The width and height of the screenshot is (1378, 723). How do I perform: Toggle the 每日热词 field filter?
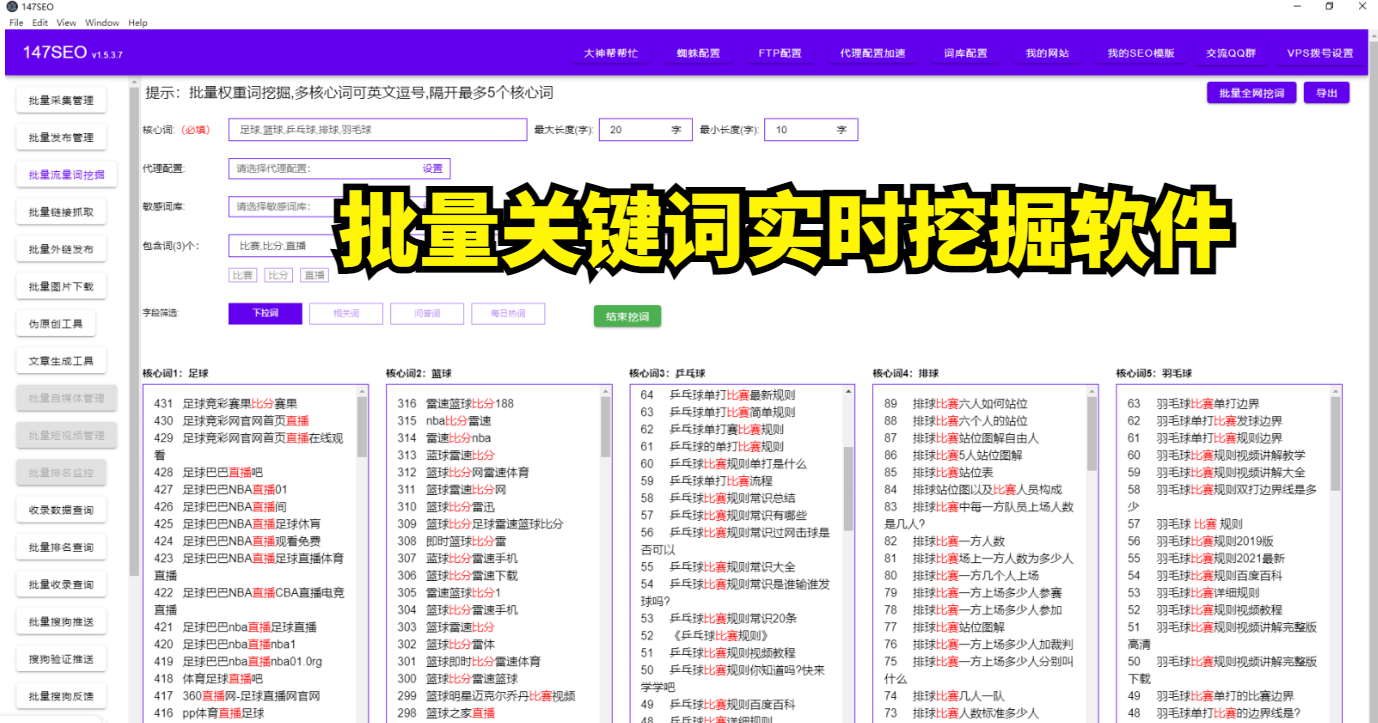508,313
